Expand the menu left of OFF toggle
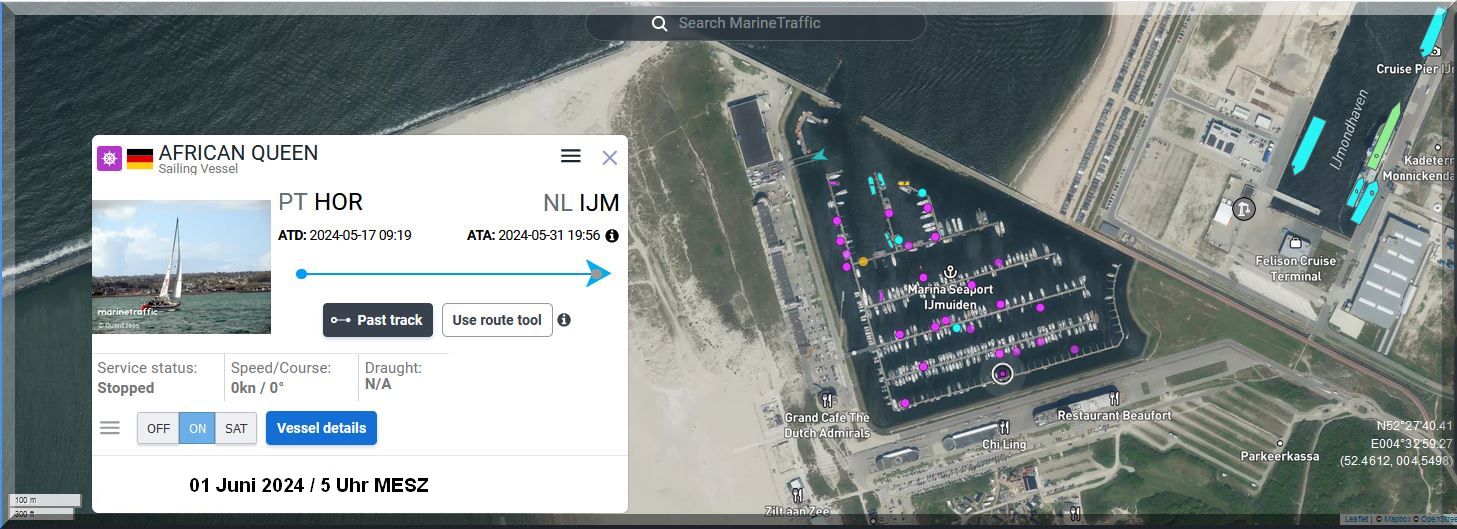The width and height of the screenshot is (1457, 529). [110, 428]
